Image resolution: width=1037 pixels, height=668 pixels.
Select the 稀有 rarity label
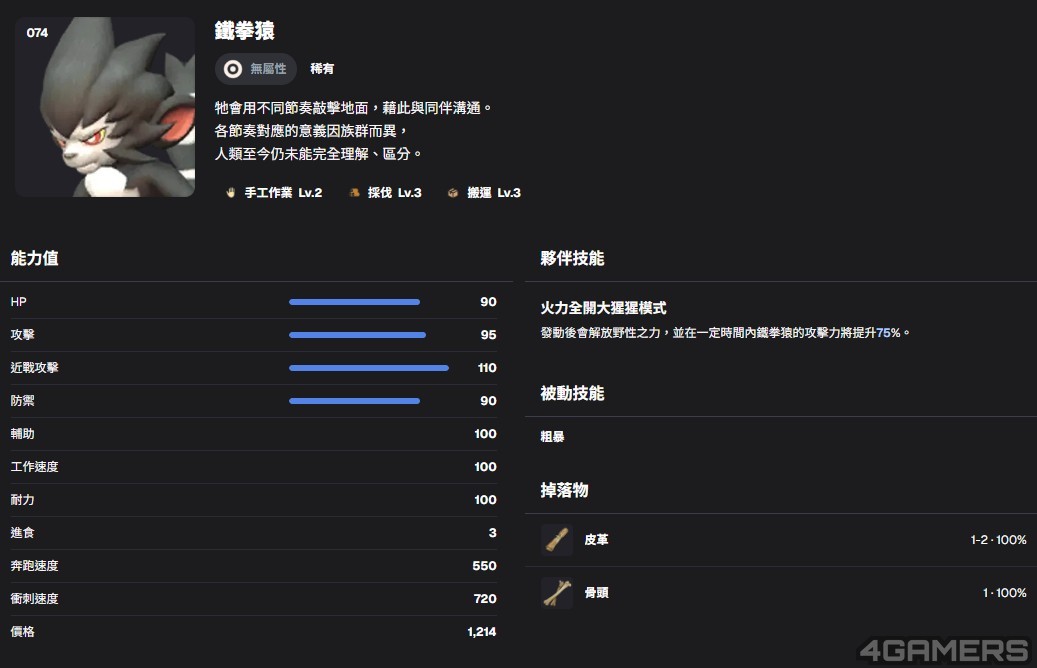322,69
